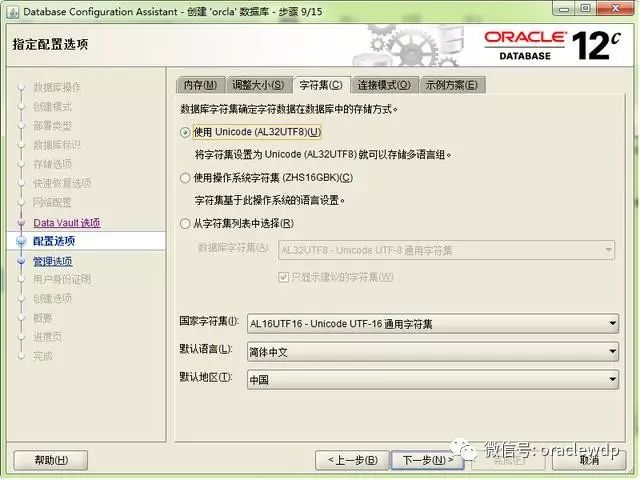The height and width of the screenshot is (480, 640).
Task: Minimize the Database Configuration Assistant window
Action: (564, 9)
